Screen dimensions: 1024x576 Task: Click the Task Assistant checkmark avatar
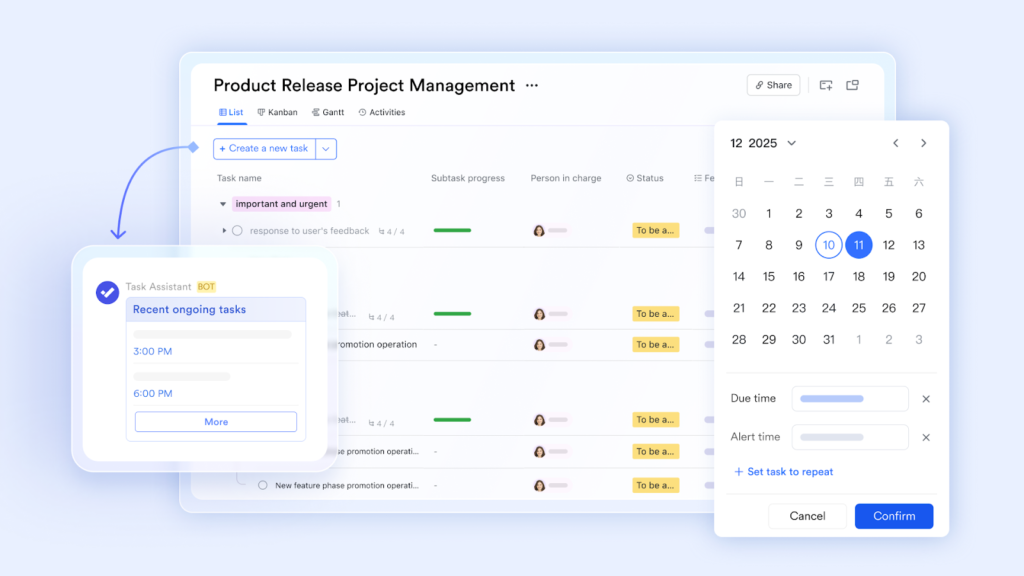click(x=107, y=292)
